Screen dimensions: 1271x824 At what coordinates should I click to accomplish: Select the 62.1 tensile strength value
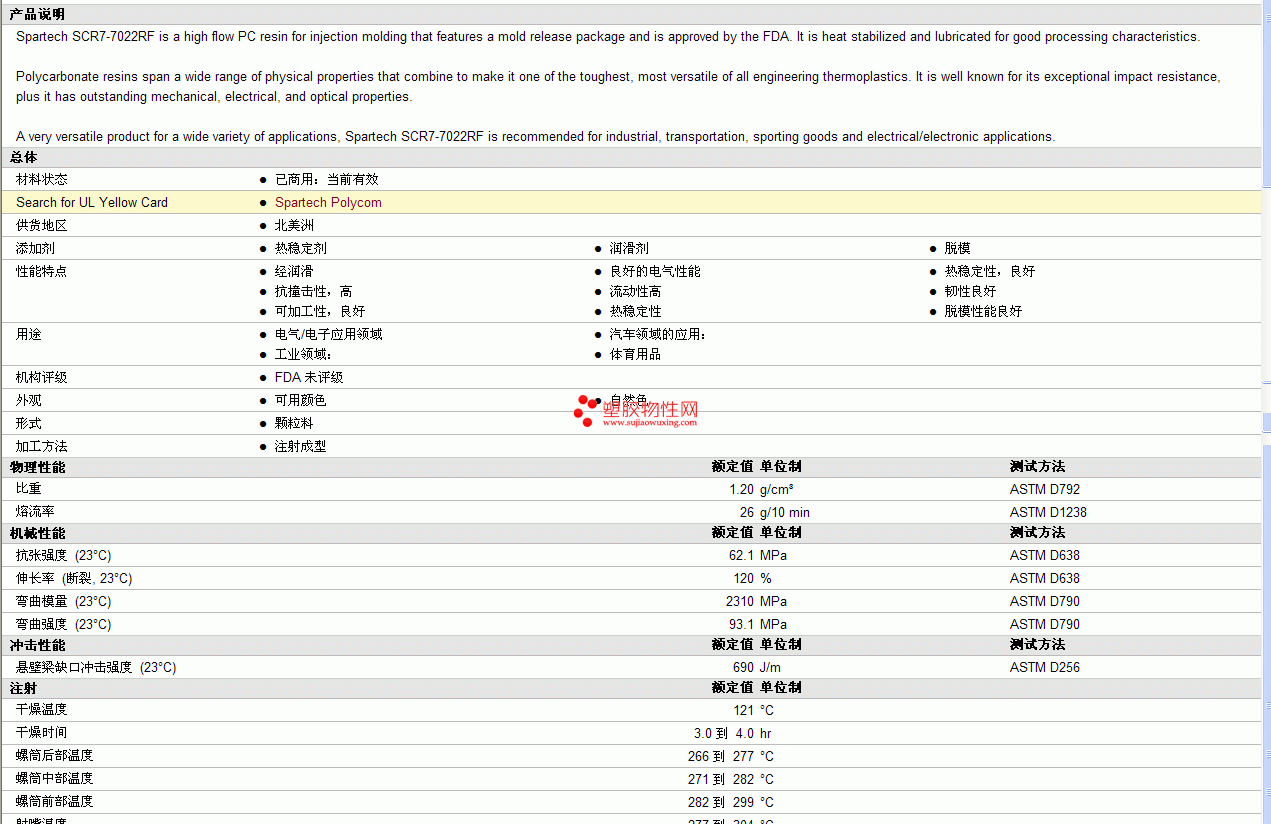point(741,555)
